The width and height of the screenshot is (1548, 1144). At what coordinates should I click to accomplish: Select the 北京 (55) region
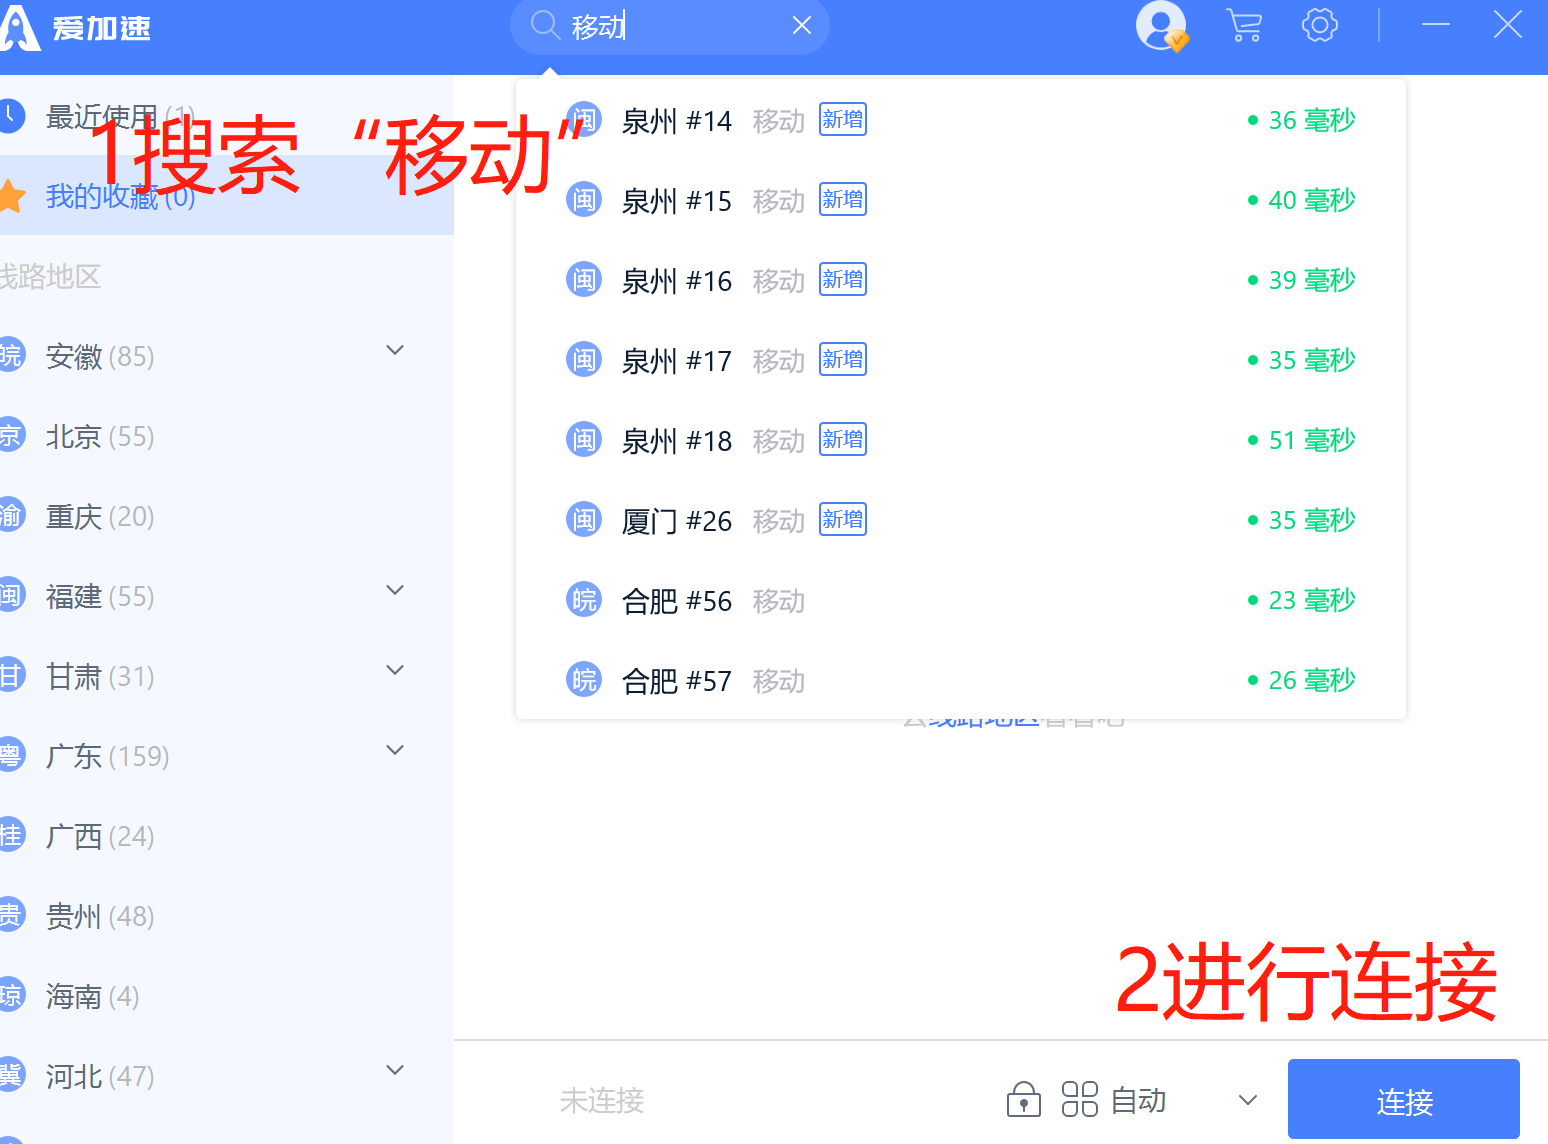point(227,436)
